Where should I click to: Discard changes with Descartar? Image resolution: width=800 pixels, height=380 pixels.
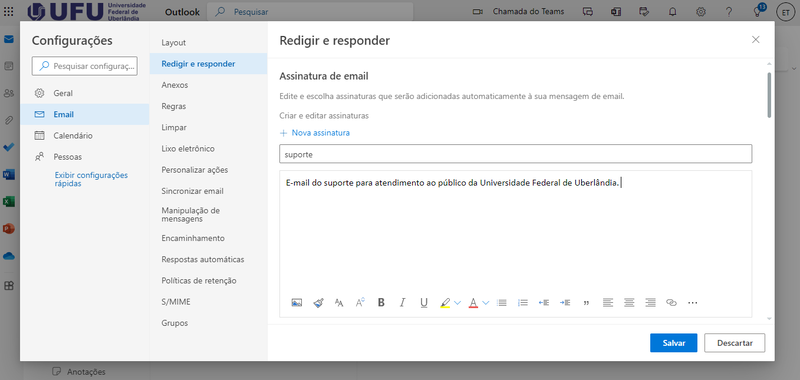(x=735, y=343)
